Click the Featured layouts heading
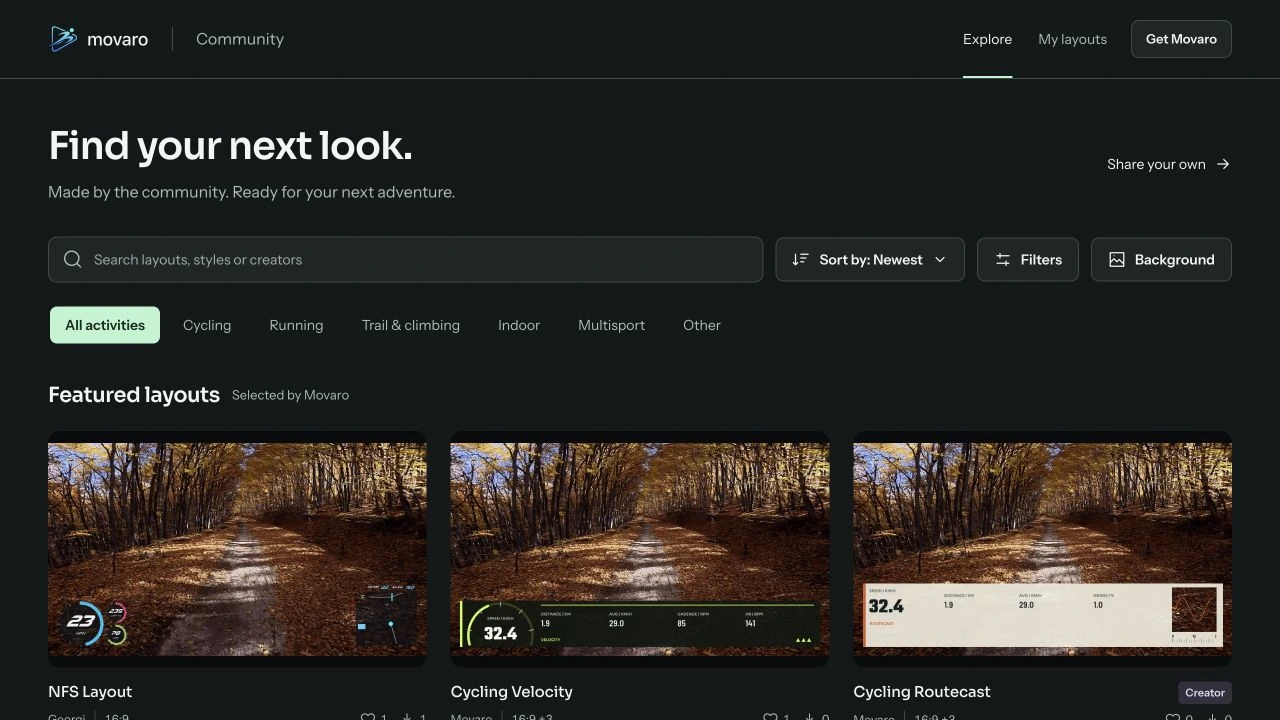This screenshot has height=720, width=1280. click(x=134, y=394)
